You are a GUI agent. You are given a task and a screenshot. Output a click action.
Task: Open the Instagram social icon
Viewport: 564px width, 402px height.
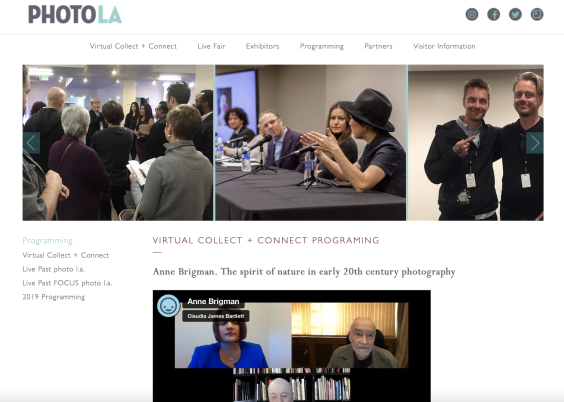pos(472,14)
